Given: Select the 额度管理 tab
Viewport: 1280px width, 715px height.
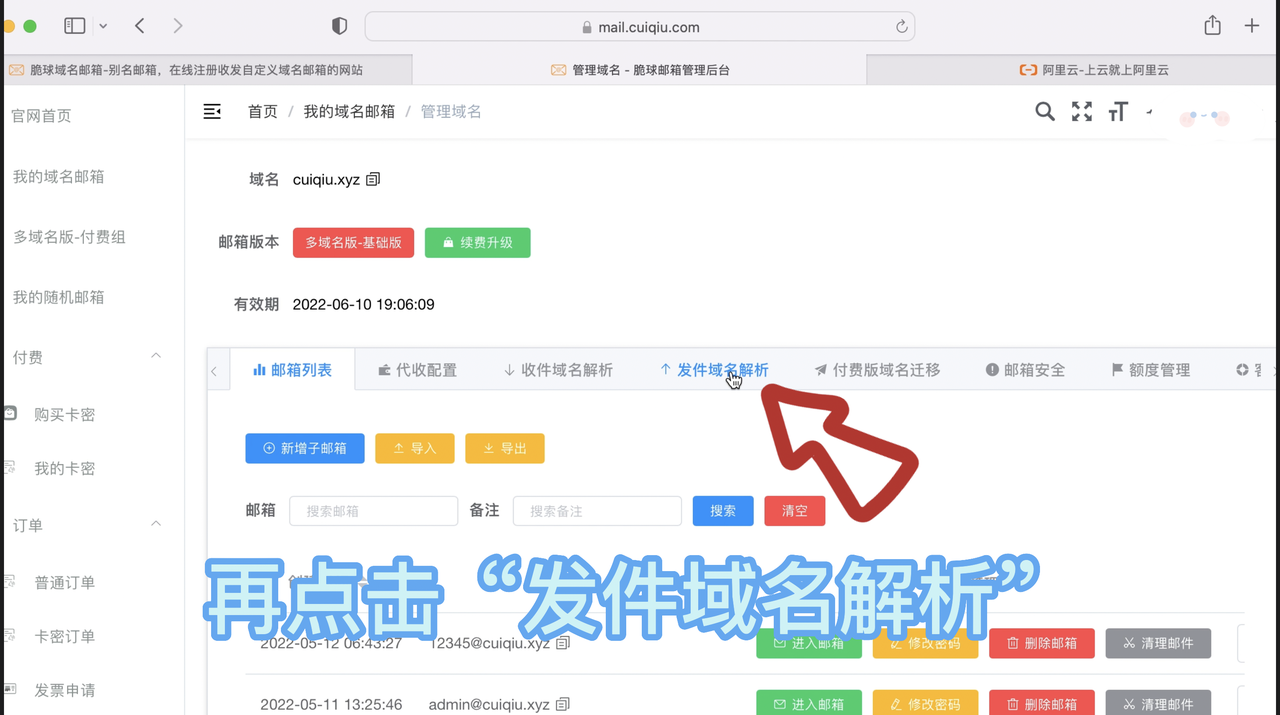Looking at the screenshot, I should [x=1150, y=370].
